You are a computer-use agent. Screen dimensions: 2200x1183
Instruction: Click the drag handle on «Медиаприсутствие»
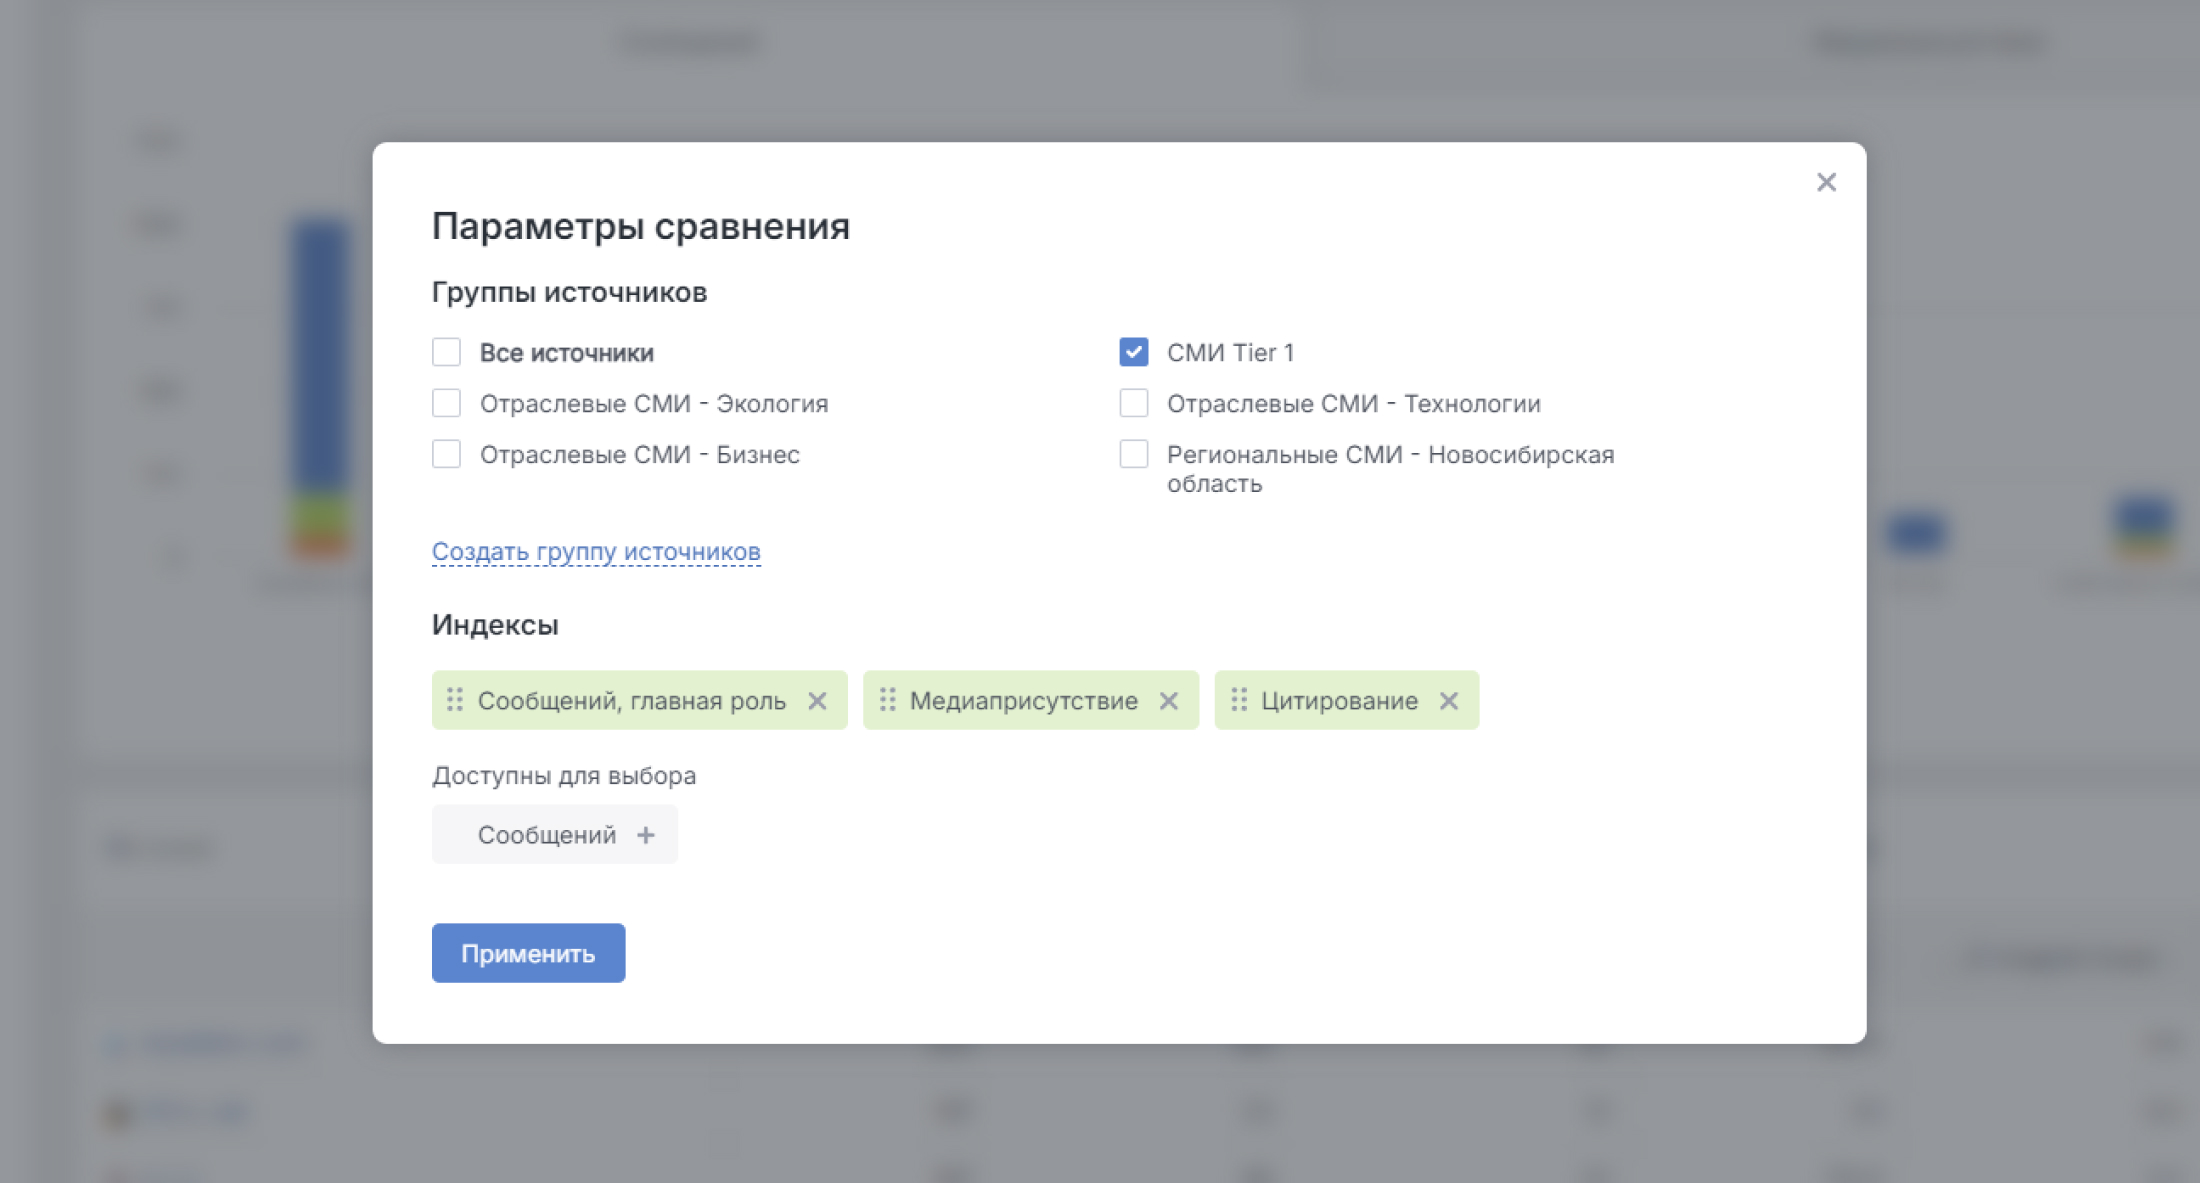[887, 700]
